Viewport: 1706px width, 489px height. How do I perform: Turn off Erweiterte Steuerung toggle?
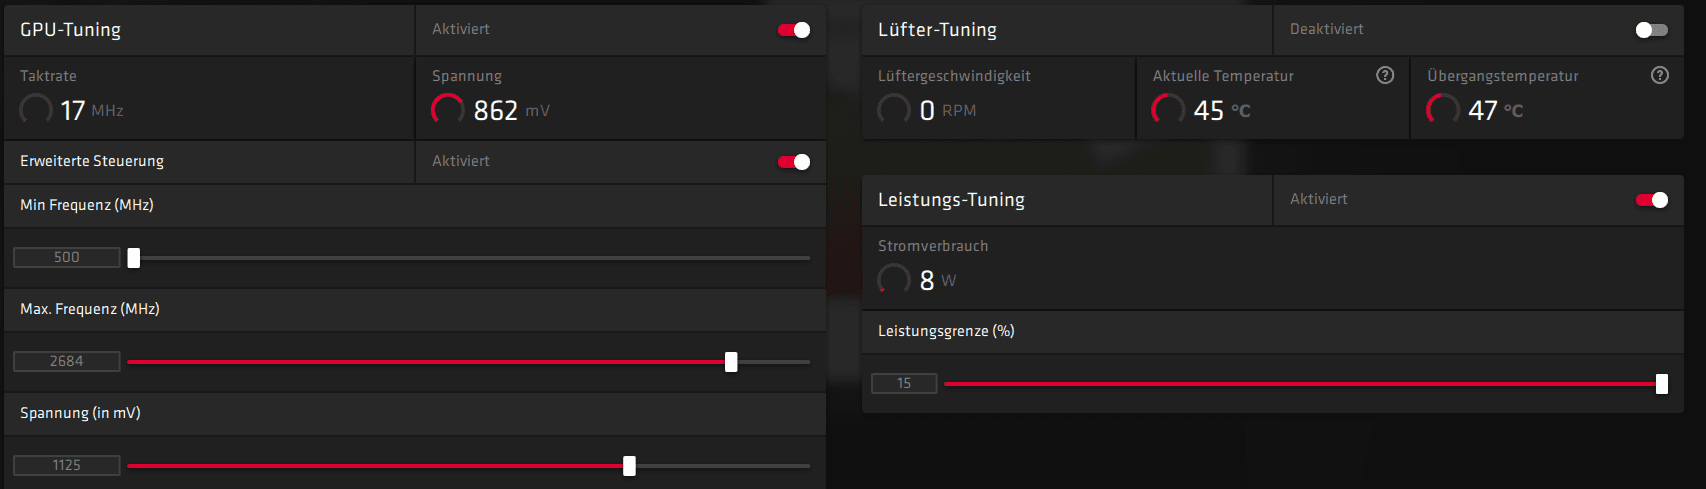coord(794,162)
